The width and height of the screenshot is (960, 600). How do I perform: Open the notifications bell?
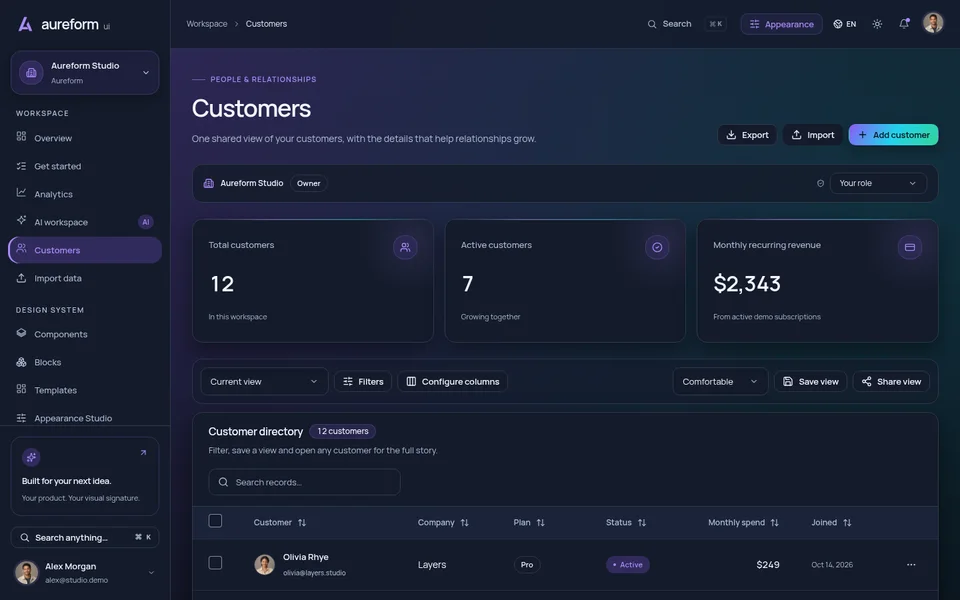coord(904,24)
